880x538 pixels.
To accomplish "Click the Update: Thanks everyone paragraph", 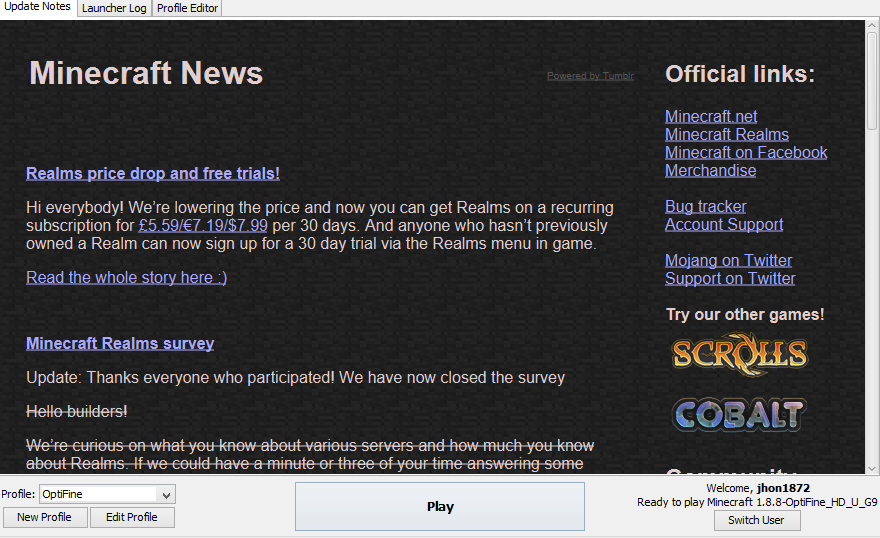I will coord(295,378).
